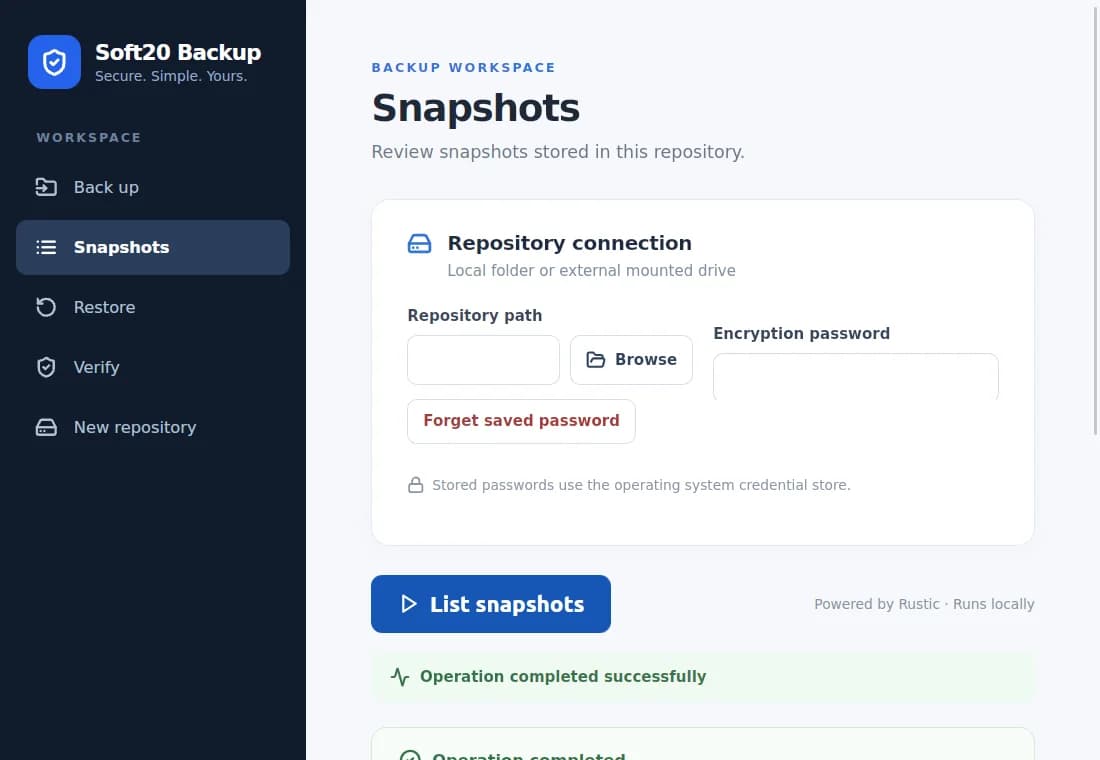Select the Snapshots menu item
Viewport: 1100px width, 760px height.
(x=153, y=247)
